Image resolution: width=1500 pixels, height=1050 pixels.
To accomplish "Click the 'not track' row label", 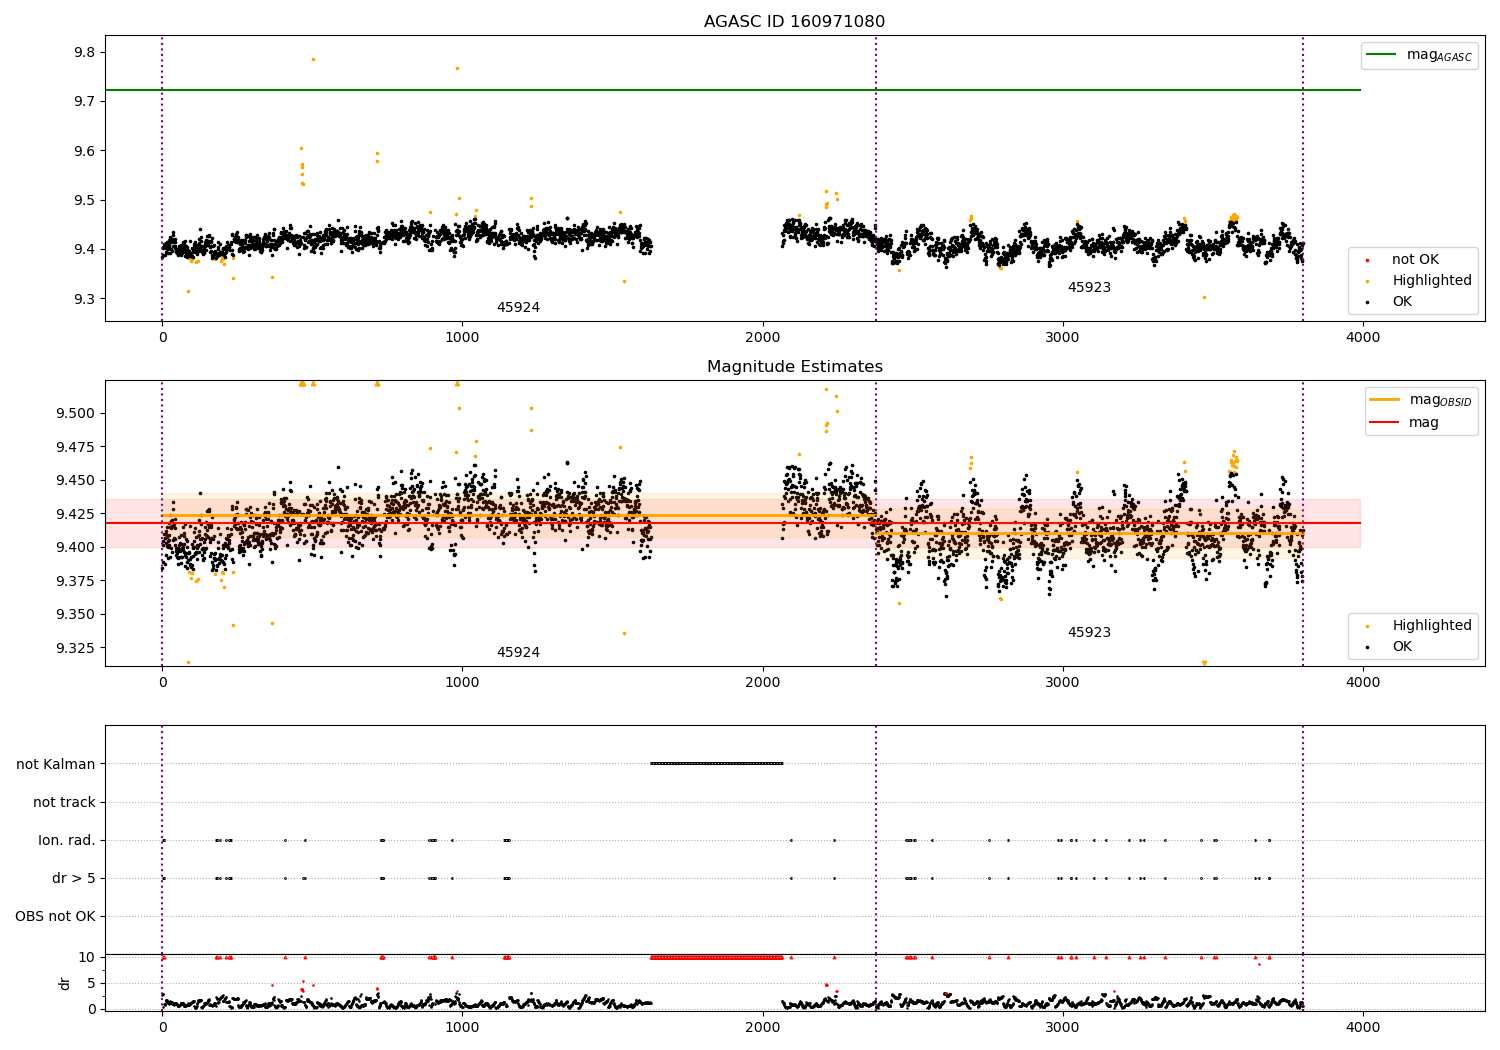I will pos(64,802).
